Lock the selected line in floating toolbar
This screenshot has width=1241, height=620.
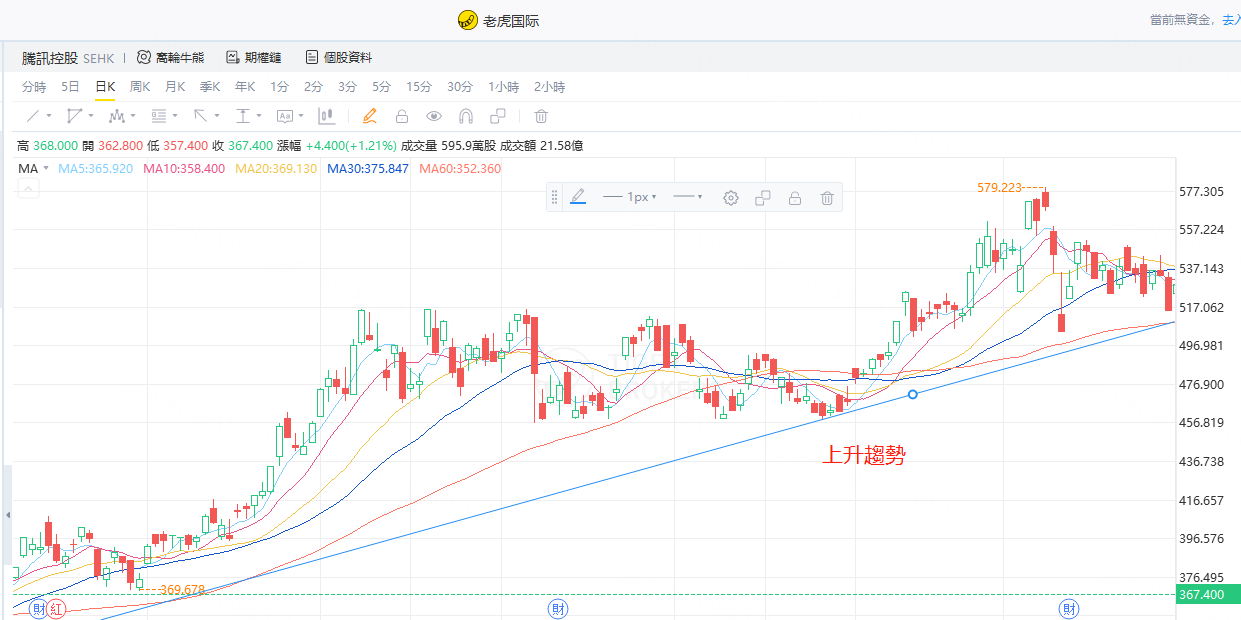pyautogui.click(x=795, y=198)
